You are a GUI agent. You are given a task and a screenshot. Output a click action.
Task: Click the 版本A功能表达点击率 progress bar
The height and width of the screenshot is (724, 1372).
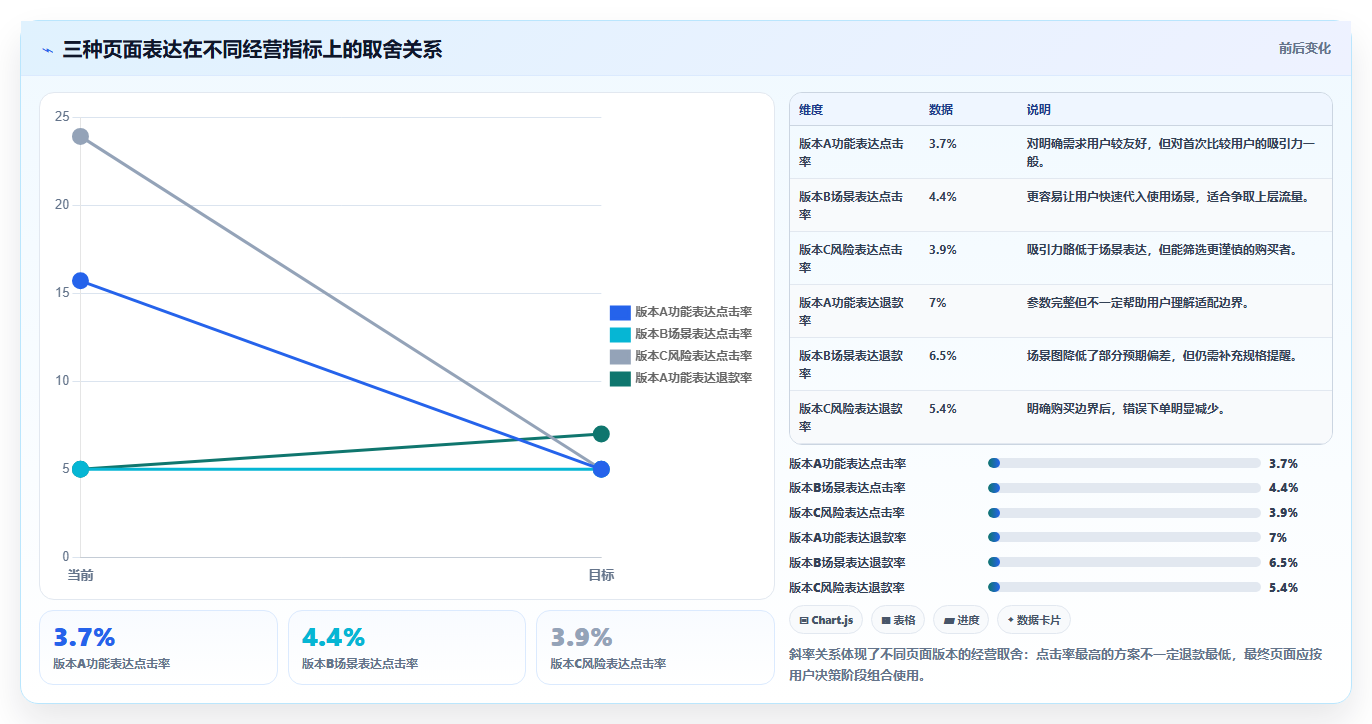(1124, 463)
